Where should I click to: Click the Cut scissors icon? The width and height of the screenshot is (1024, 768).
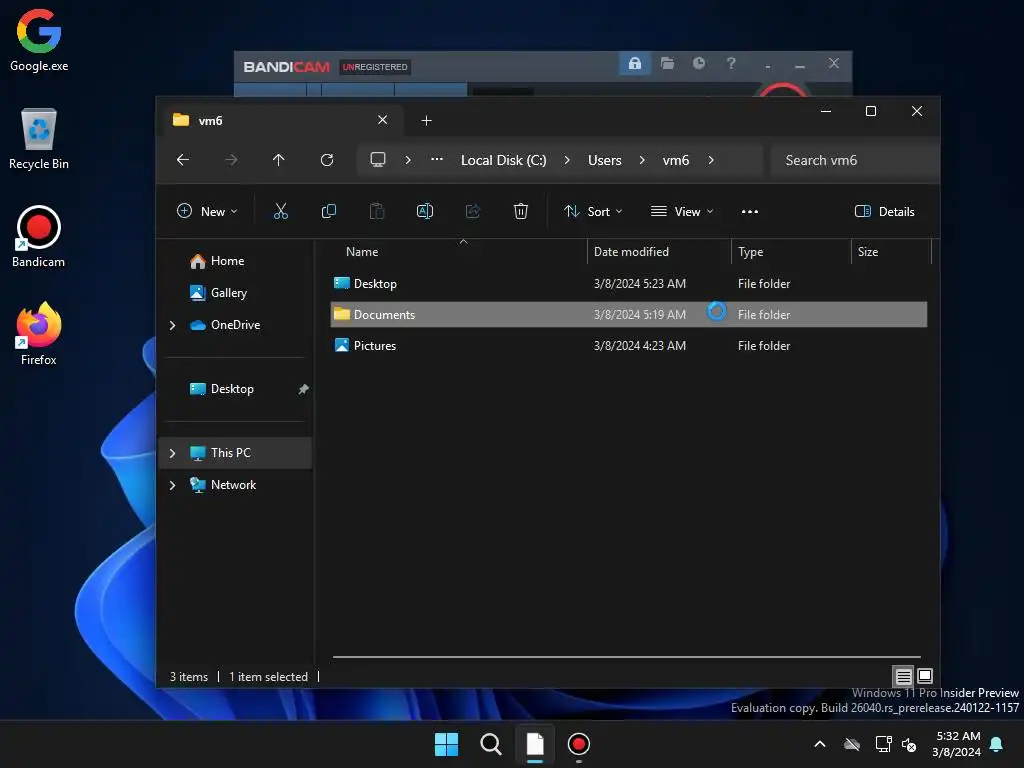(x=281, y=211)
